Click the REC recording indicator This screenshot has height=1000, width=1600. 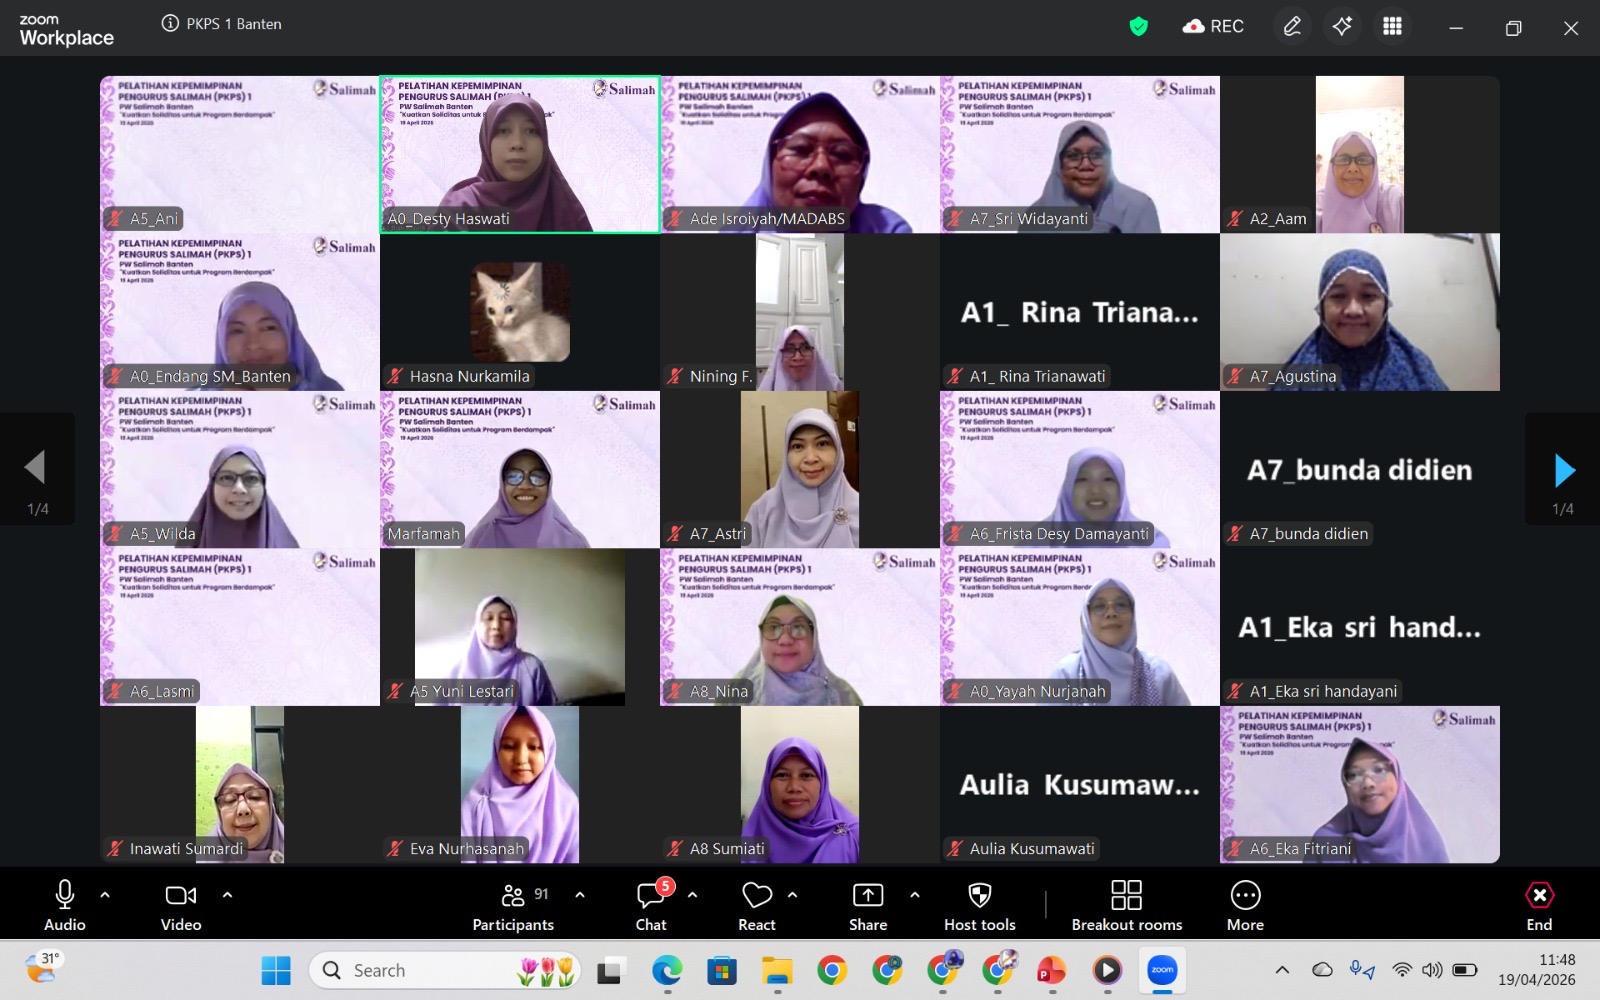(1213, 27)
